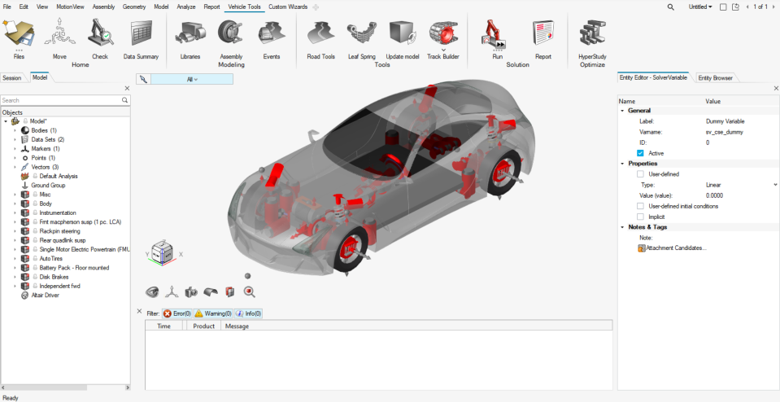Viewport: 780px width, 402px height.
Task: Click the Track Builder icon
Action: (x=442, y=36)
